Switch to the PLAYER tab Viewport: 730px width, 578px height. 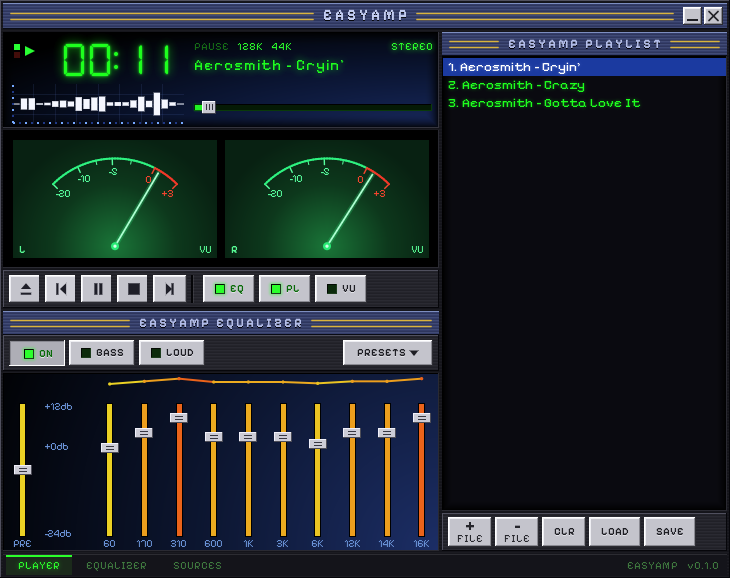click(x=39, y=565)
